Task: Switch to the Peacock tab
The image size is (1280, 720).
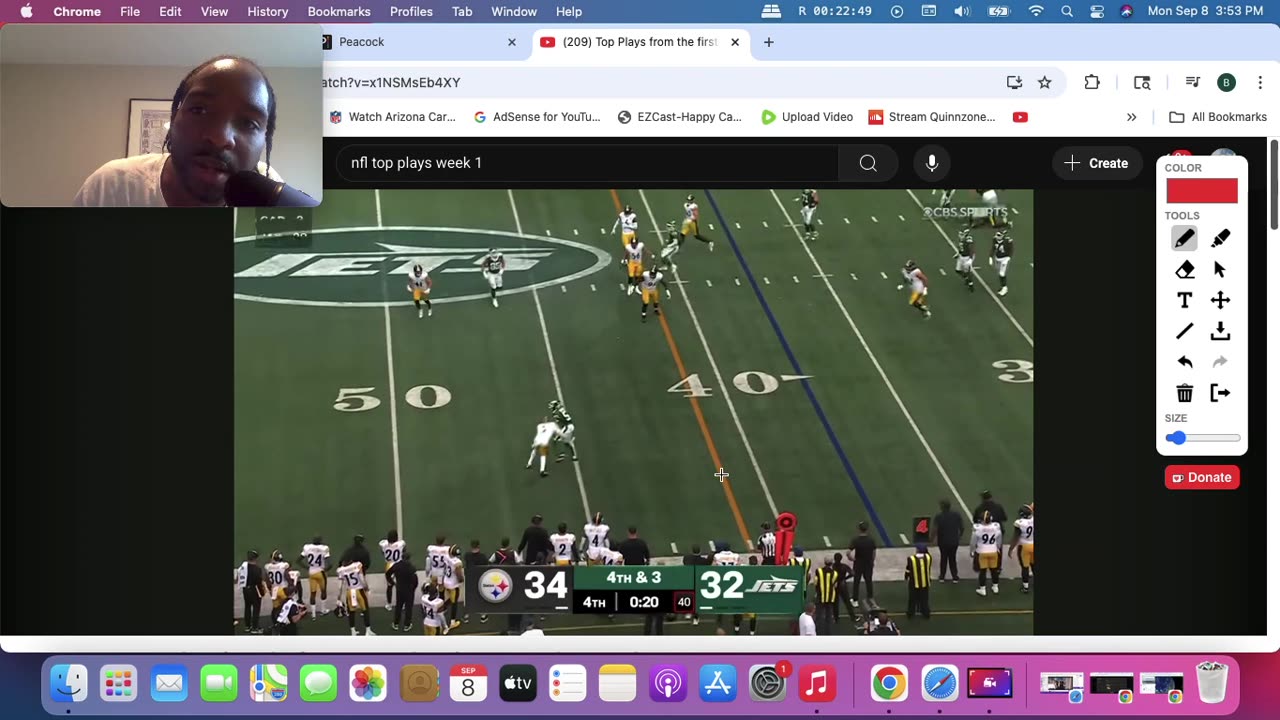Action: click(419, 42)
